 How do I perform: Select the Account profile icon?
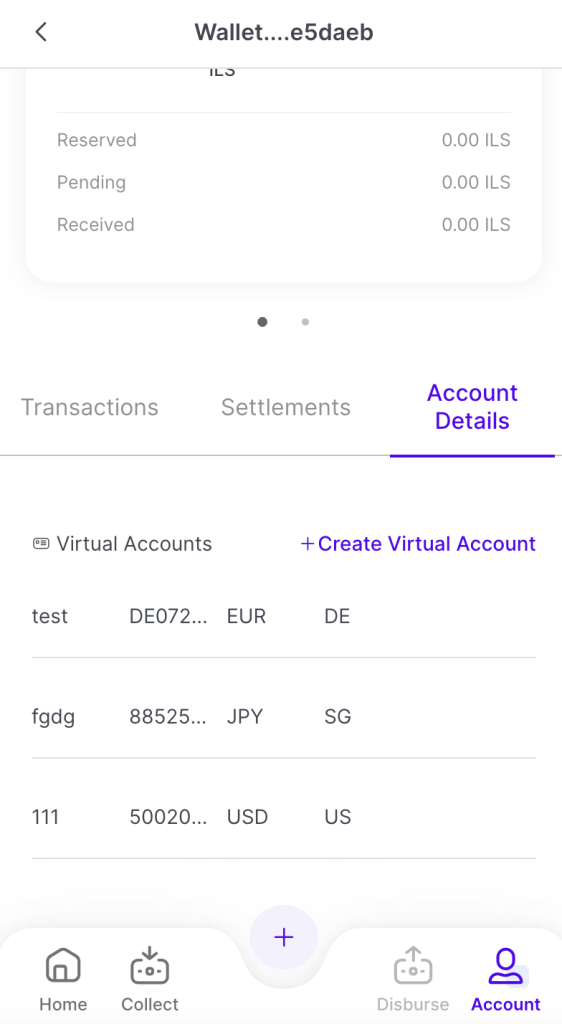[506, 966]
